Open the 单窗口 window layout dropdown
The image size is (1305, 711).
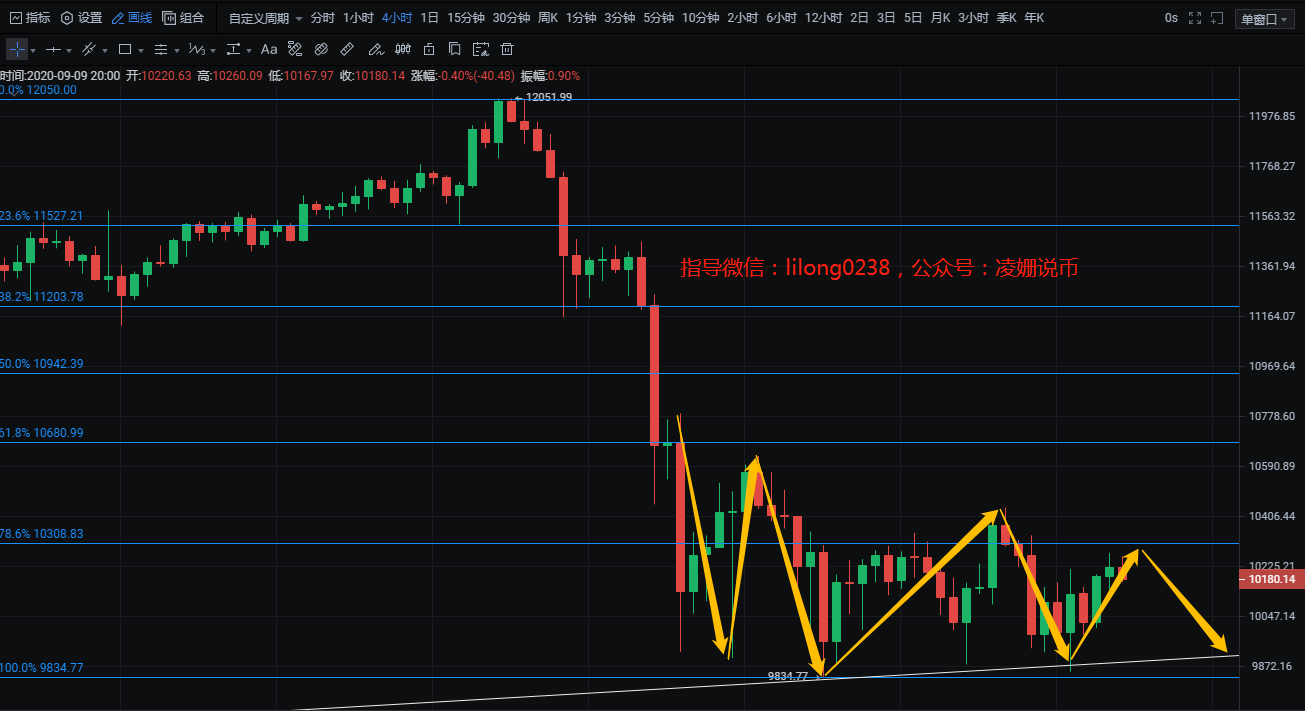[1264, 19]
